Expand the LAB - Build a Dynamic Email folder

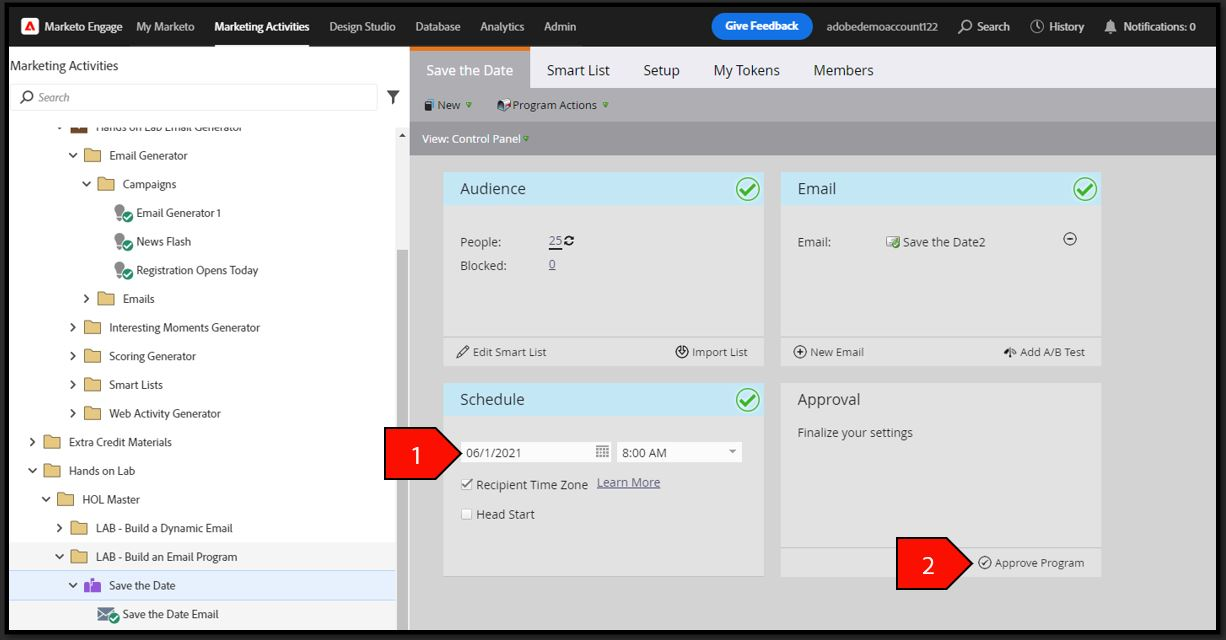click(59, 528)
